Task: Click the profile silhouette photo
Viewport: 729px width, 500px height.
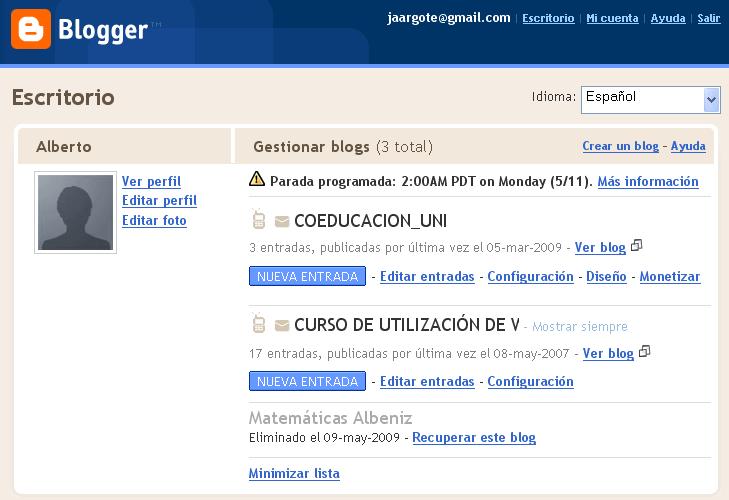Action: (75, 213)
